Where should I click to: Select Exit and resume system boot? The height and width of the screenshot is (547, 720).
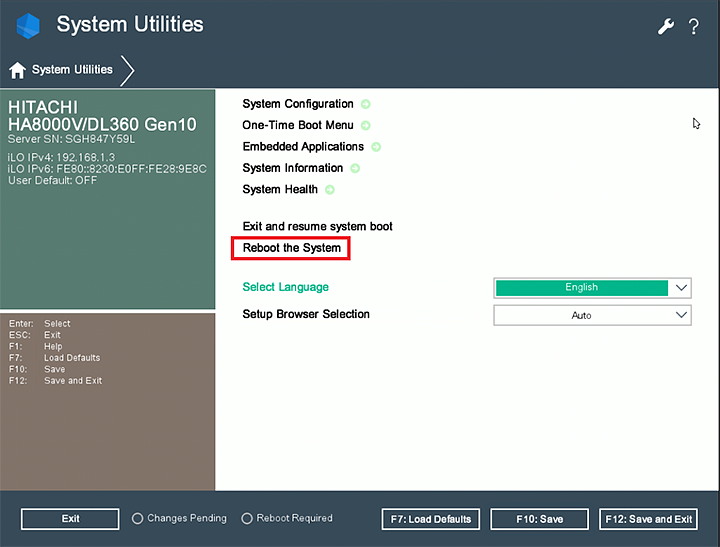pyautogui.click(x=317, y=226)
